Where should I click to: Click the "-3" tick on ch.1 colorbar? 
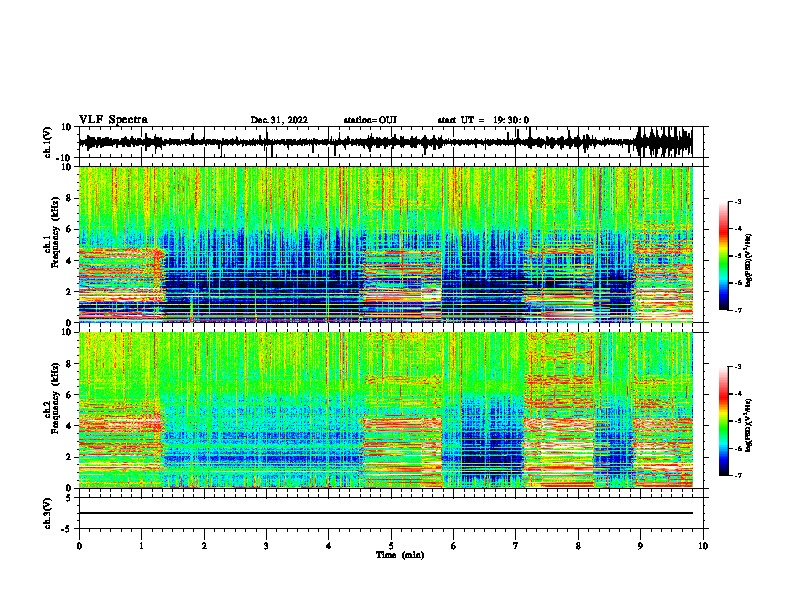point(738,202)
